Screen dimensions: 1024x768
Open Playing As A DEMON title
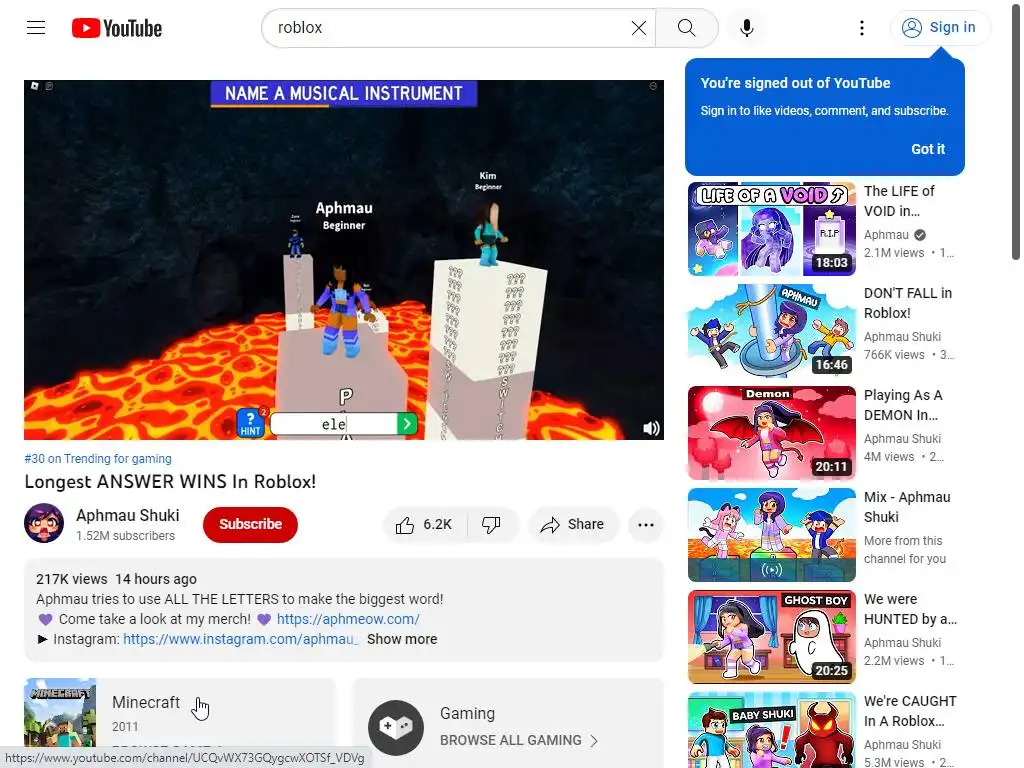pos(903,405)
